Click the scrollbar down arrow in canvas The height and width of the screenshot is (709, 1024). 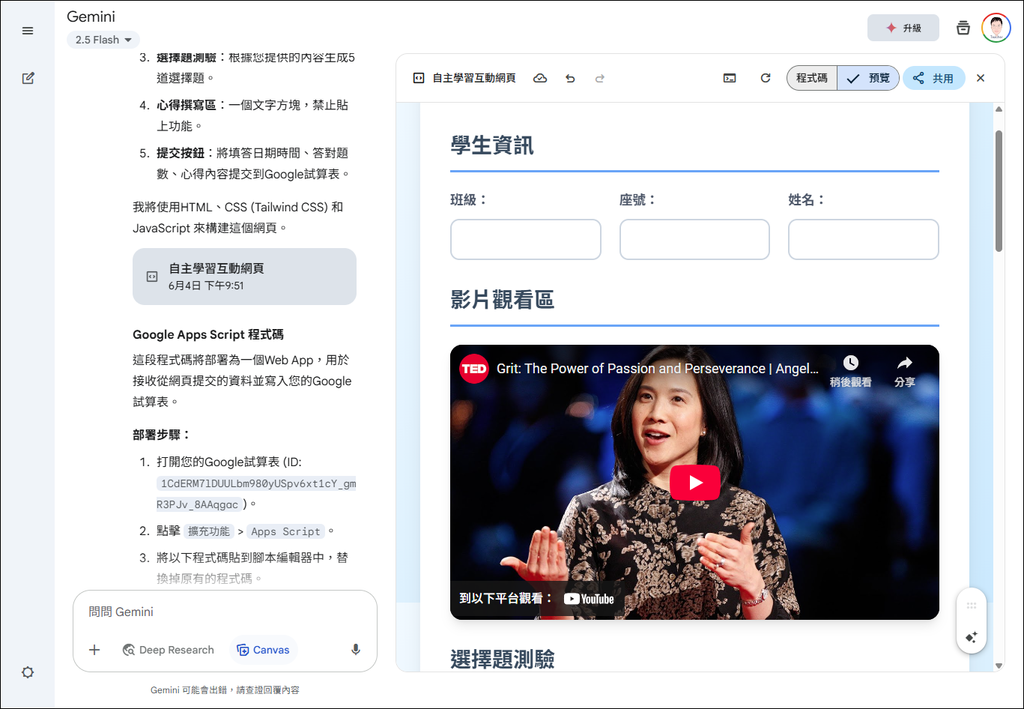coord(999,666)
